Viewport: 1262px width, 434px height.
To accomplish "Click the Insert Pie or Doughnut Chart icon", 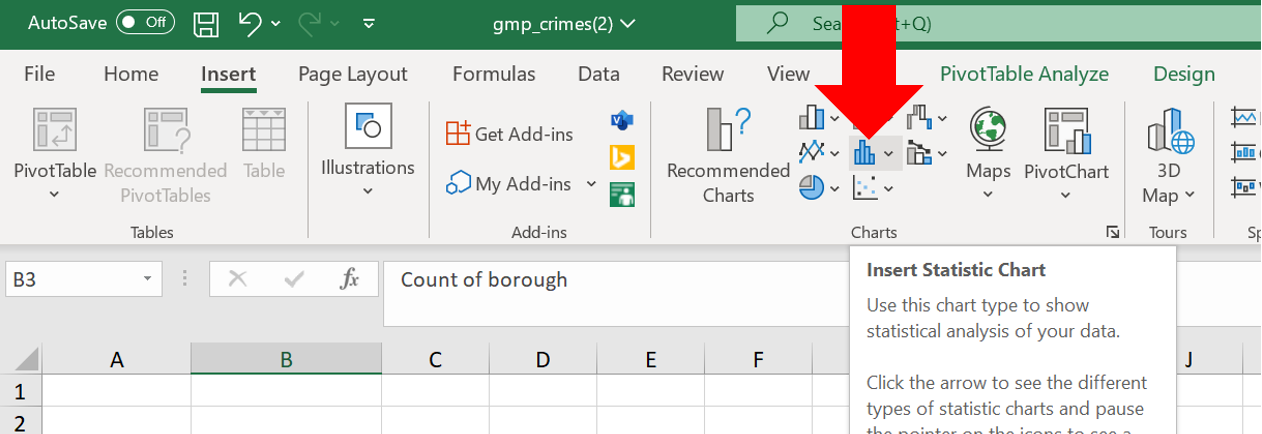I will click(811, 187).
